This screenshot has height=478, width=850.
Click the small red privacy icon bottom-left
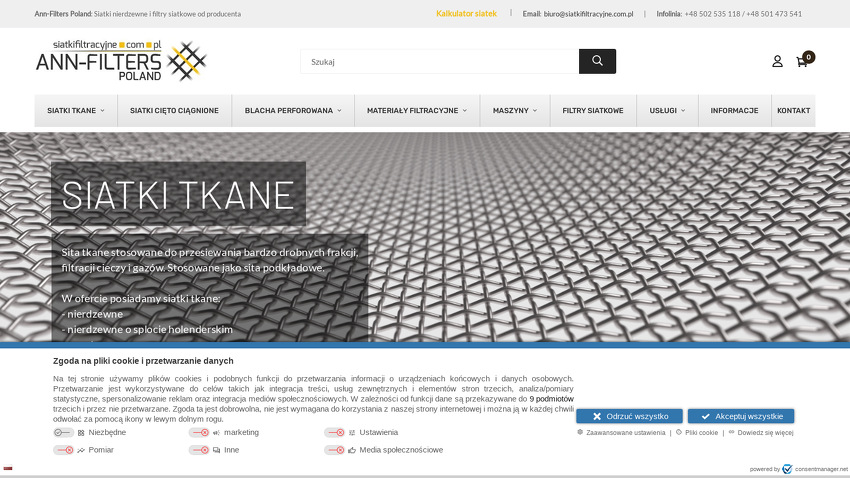click(x=8, y=468)
